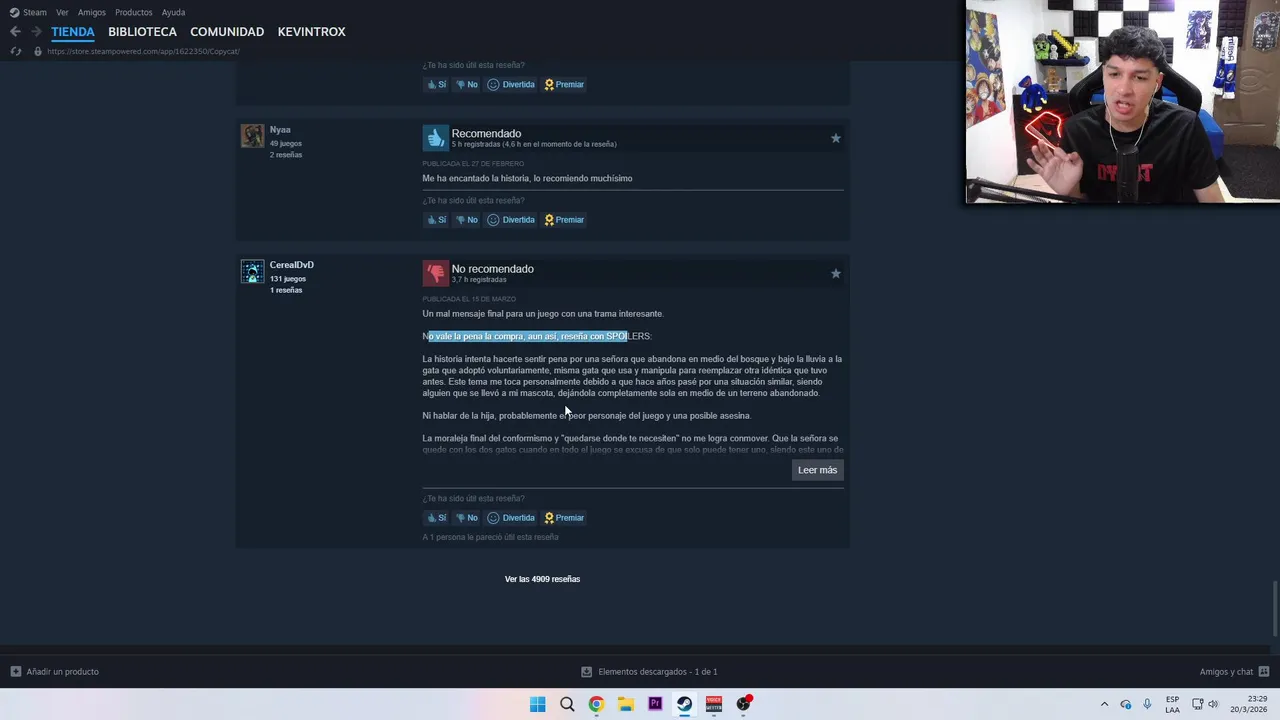Click the padlock icon beside the URL
This screenshot has width=1280, height=720.
(x=38, y=51)
